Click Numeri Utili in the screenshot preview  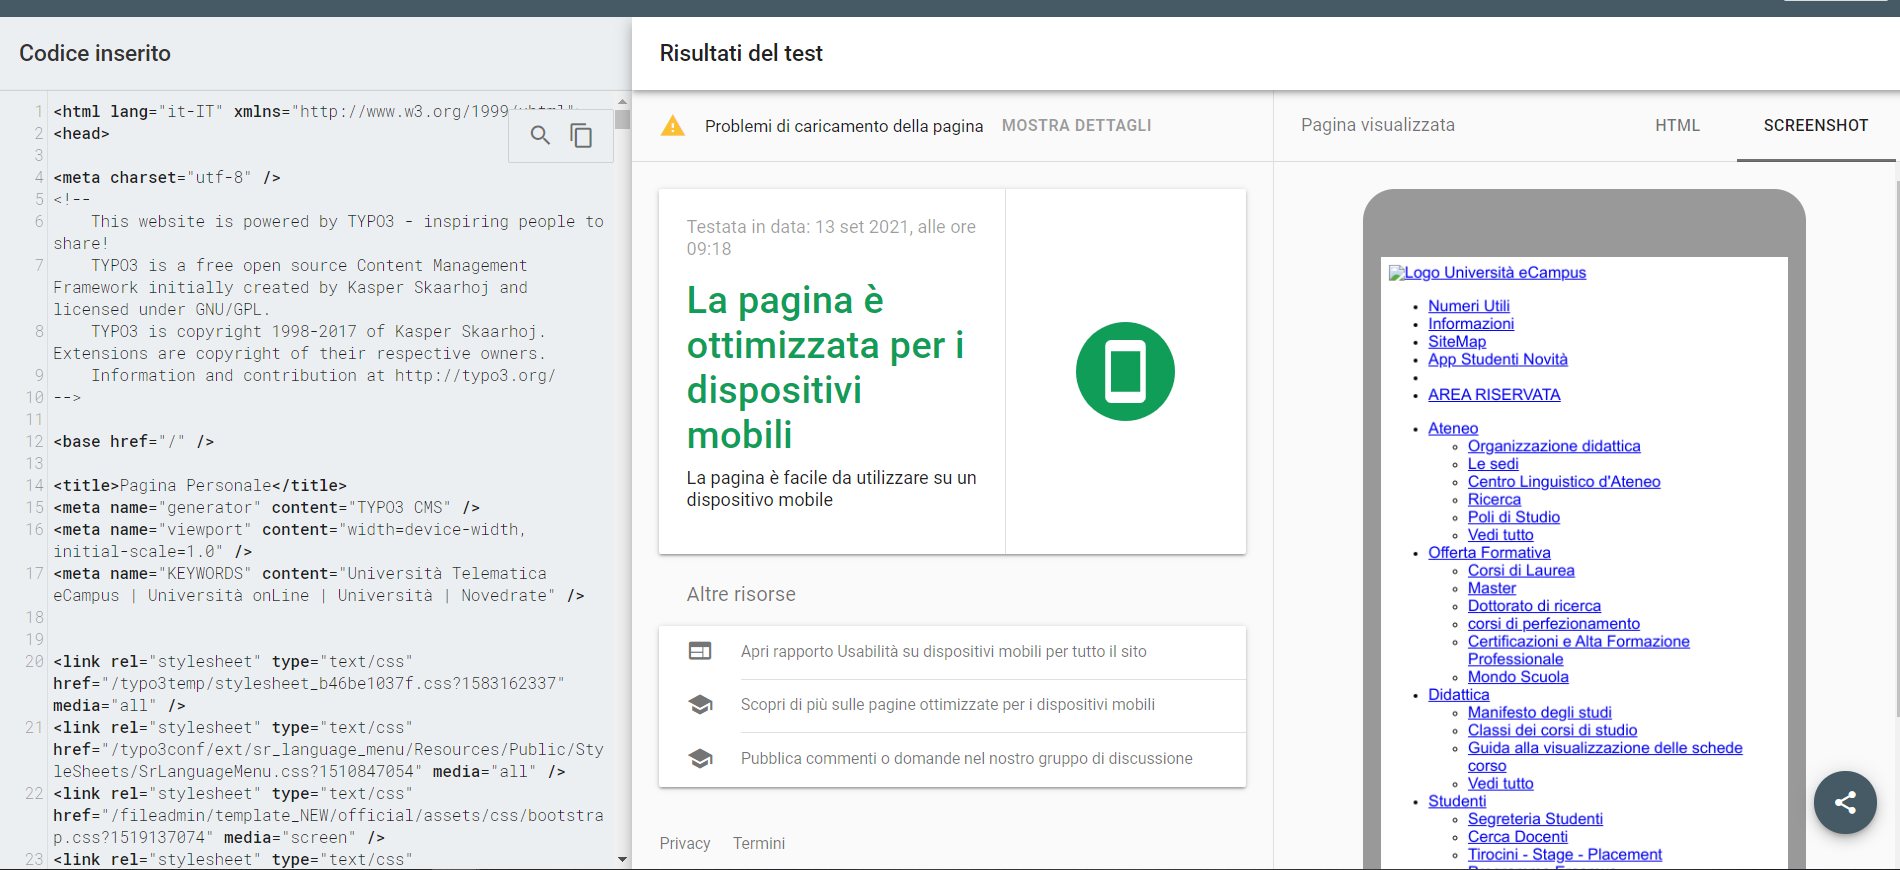pos(1468,306)
